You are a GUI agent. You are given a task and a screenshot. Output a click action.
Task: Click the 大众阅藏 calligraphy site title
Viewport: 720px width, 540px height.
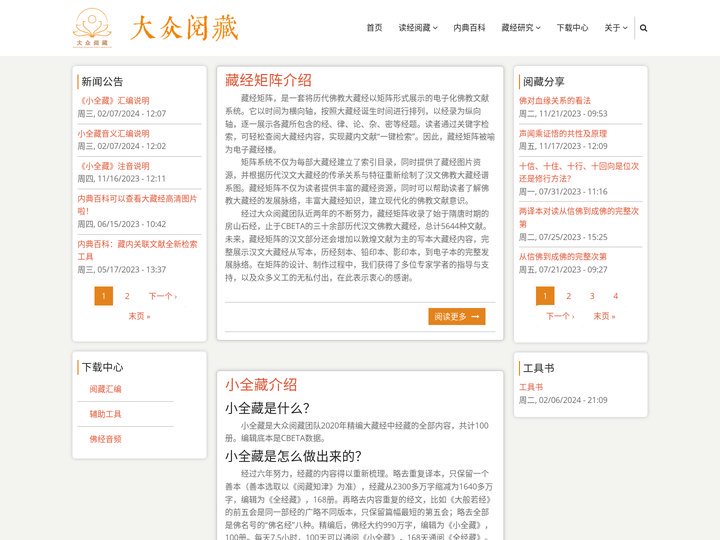184,28
